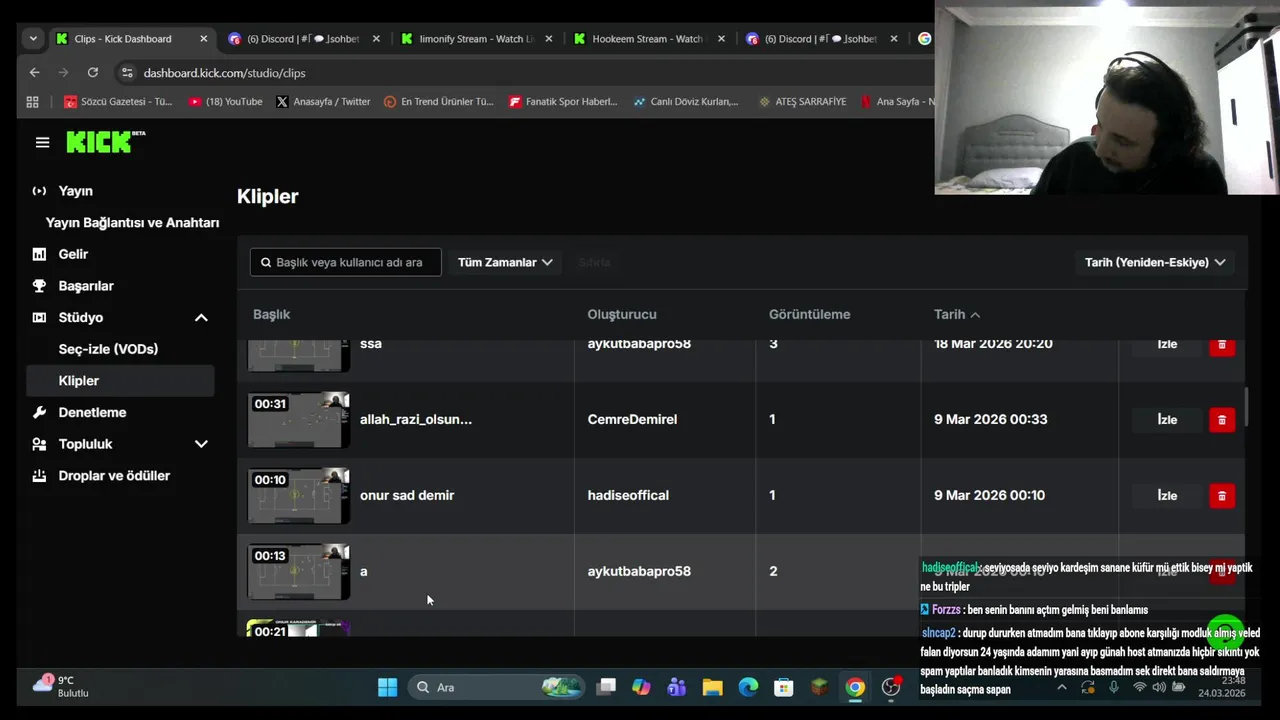Select Klipler in the sidebar
Image resolution: width=1280 pixels, height=720 pixels.
tap(121, 381)
